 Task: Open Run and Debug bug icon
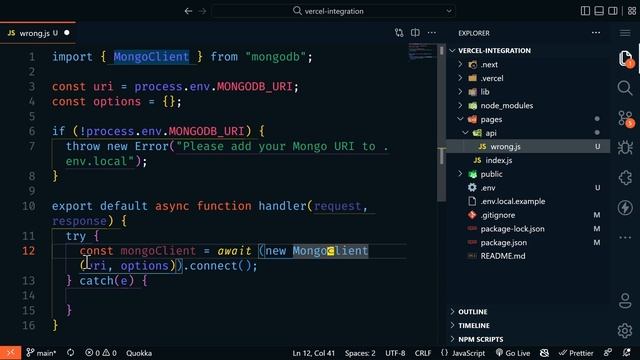click(x=625, y=147)
